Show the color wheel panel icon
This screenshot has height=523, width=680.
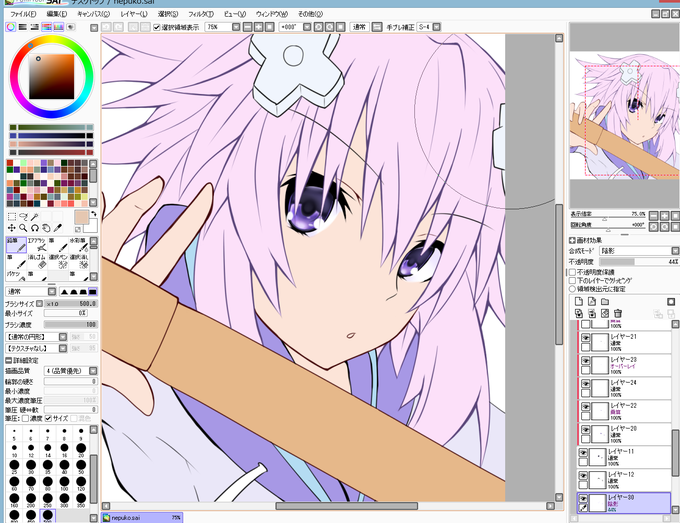11,27
